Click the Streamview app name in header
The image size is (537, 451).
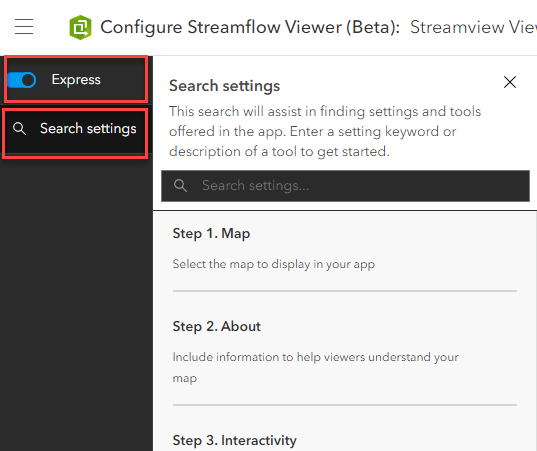[x=473, y=27]
